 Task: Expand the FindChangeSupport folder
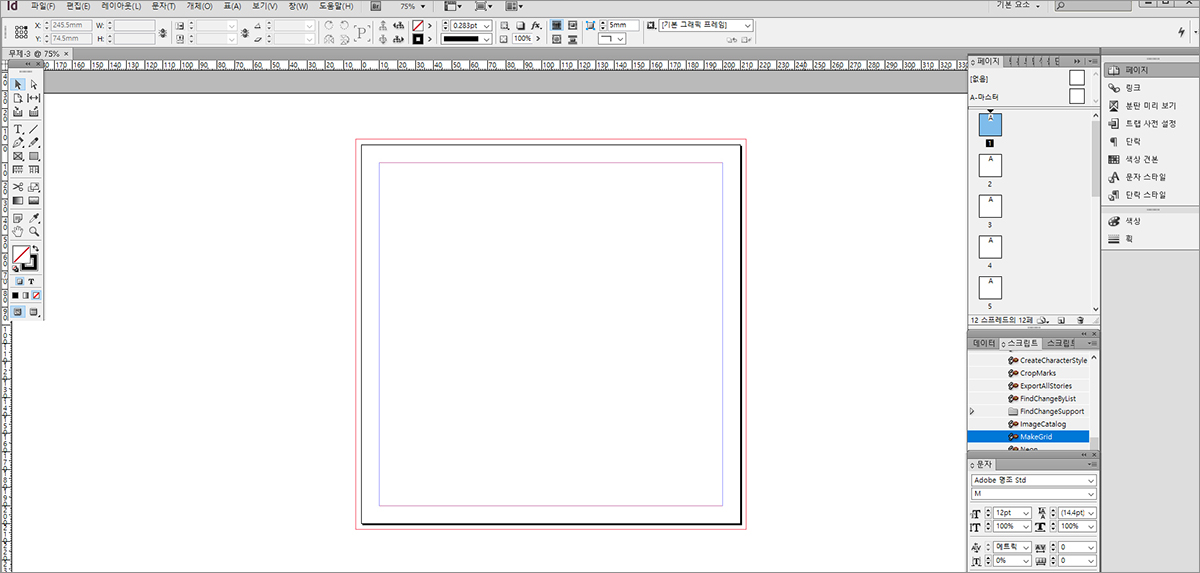point(972,411)
